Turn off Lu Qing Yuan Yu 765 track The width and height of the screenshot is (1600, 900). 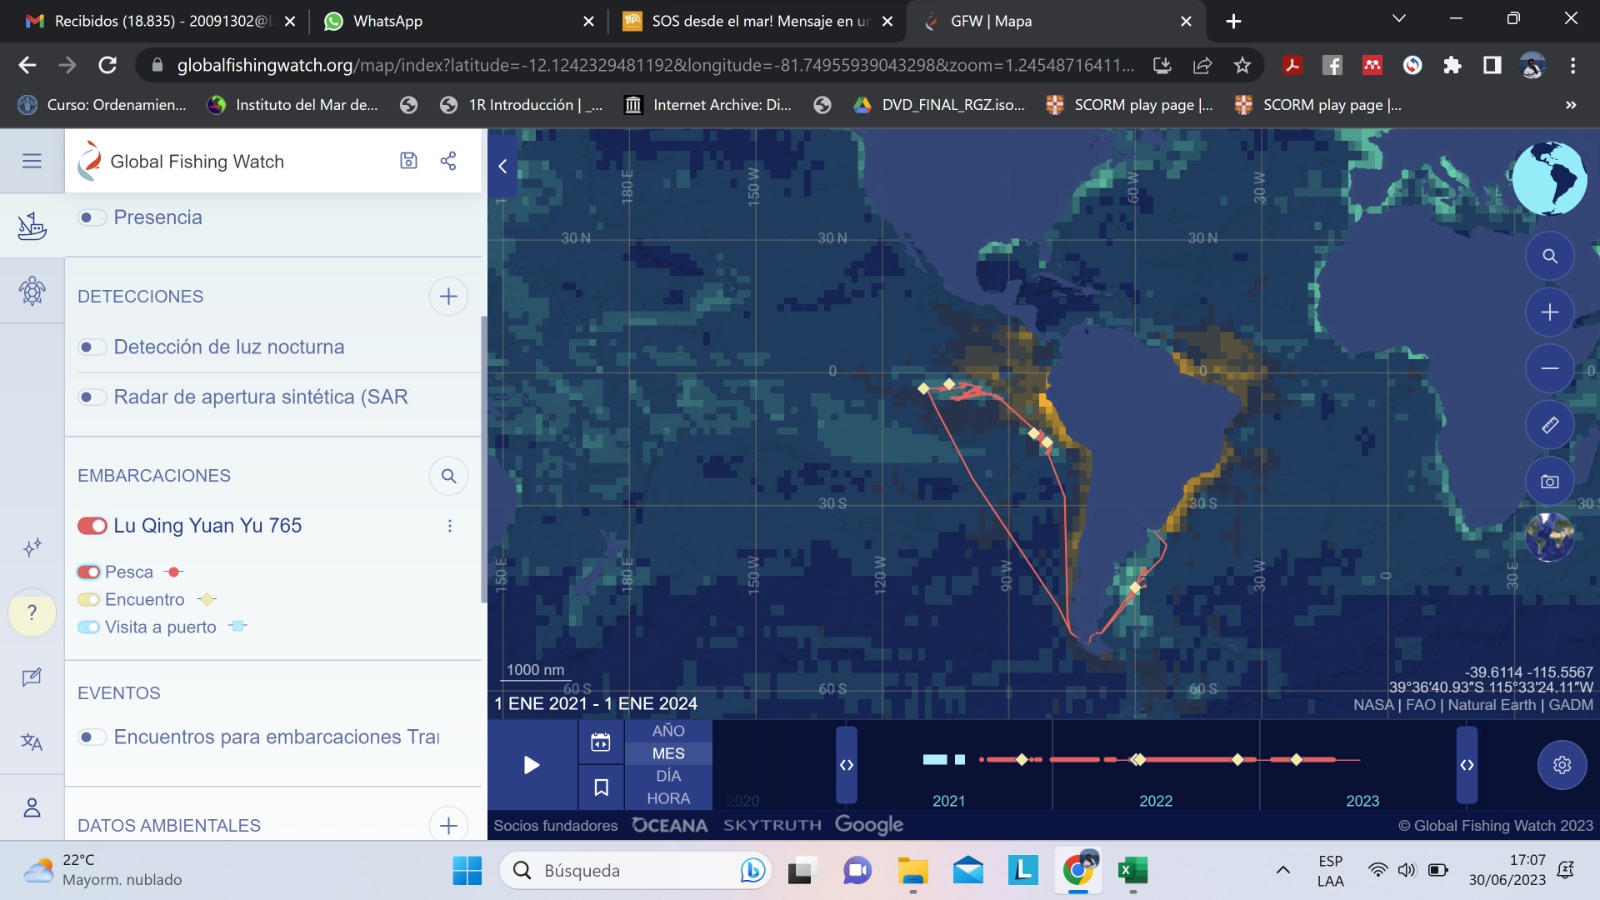pos(92,526)
